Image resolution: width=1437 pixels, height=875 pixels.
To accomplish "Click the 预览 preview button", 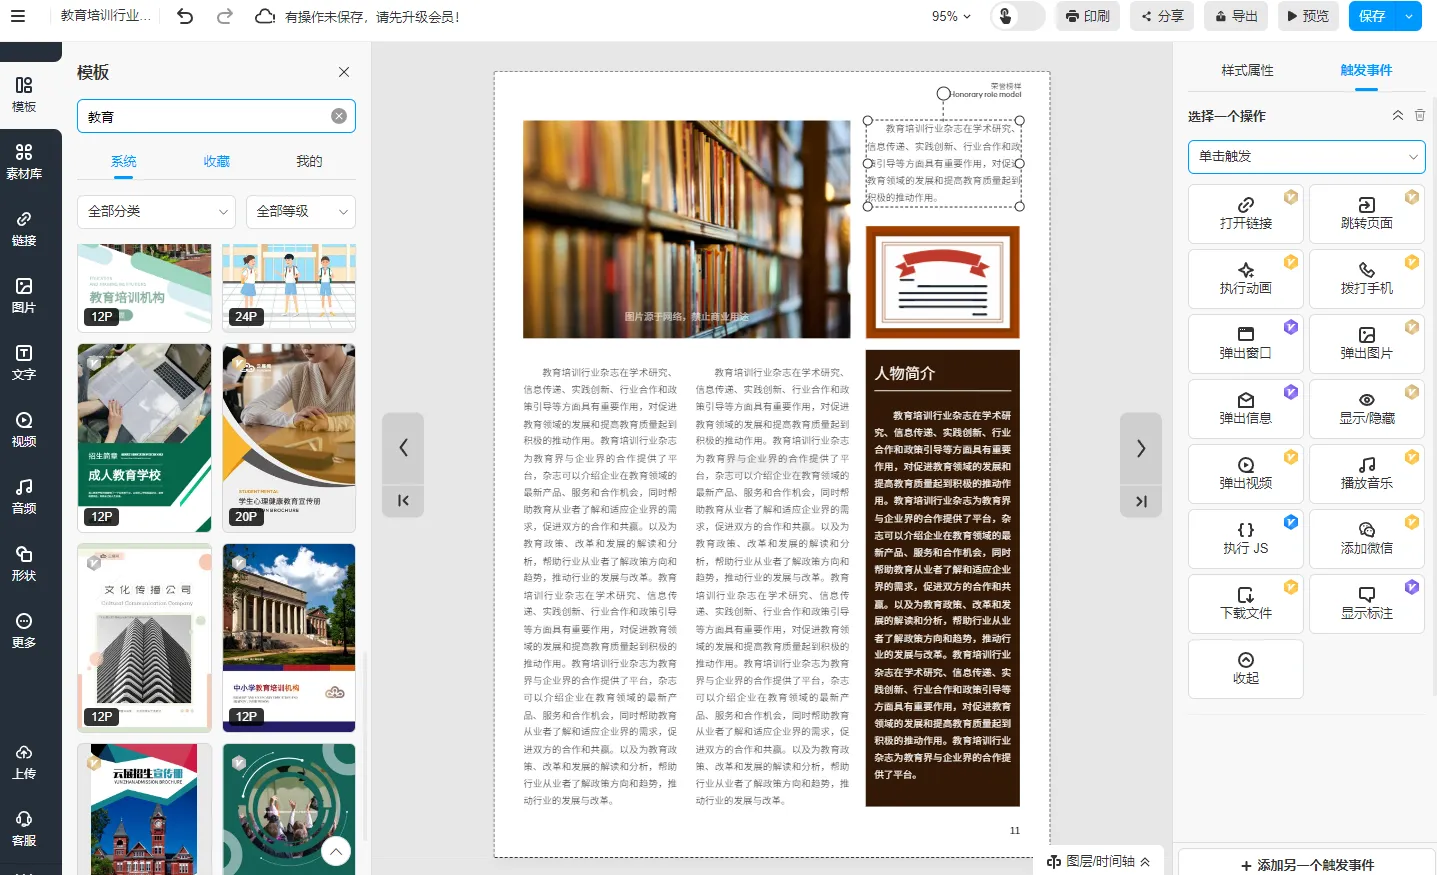I will pyautogui.click(x=1307, y=16).
